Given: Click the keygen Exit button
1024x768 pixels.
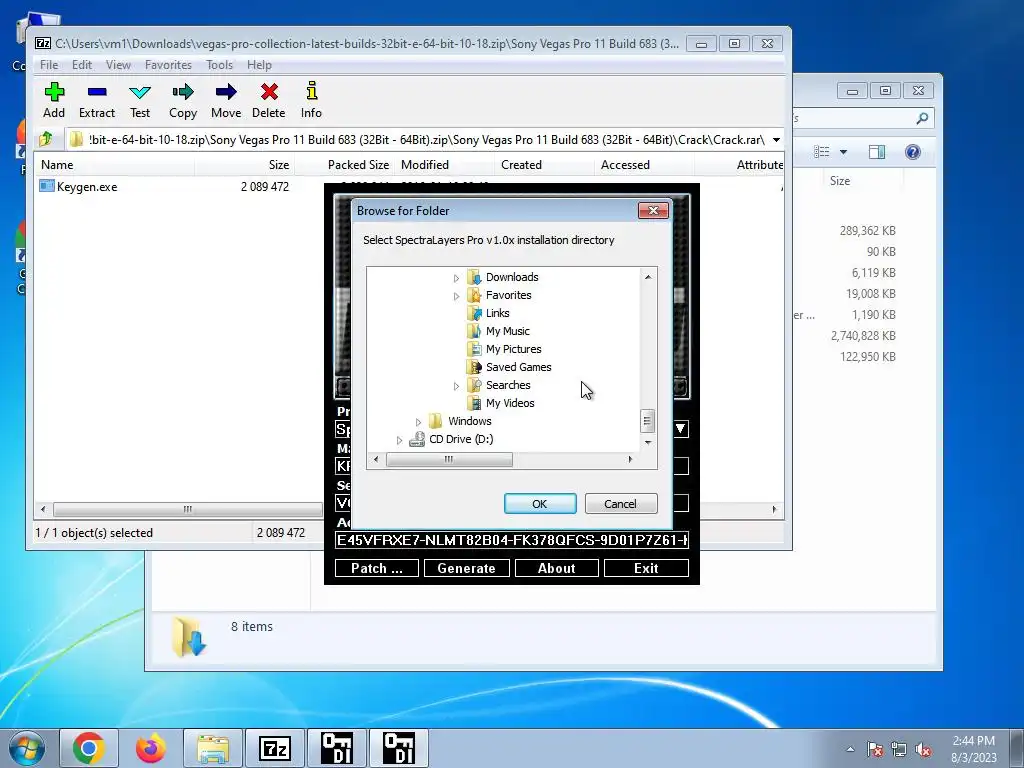Looking at the screenshot, I should pyautogui.click(x=646, y=568).
